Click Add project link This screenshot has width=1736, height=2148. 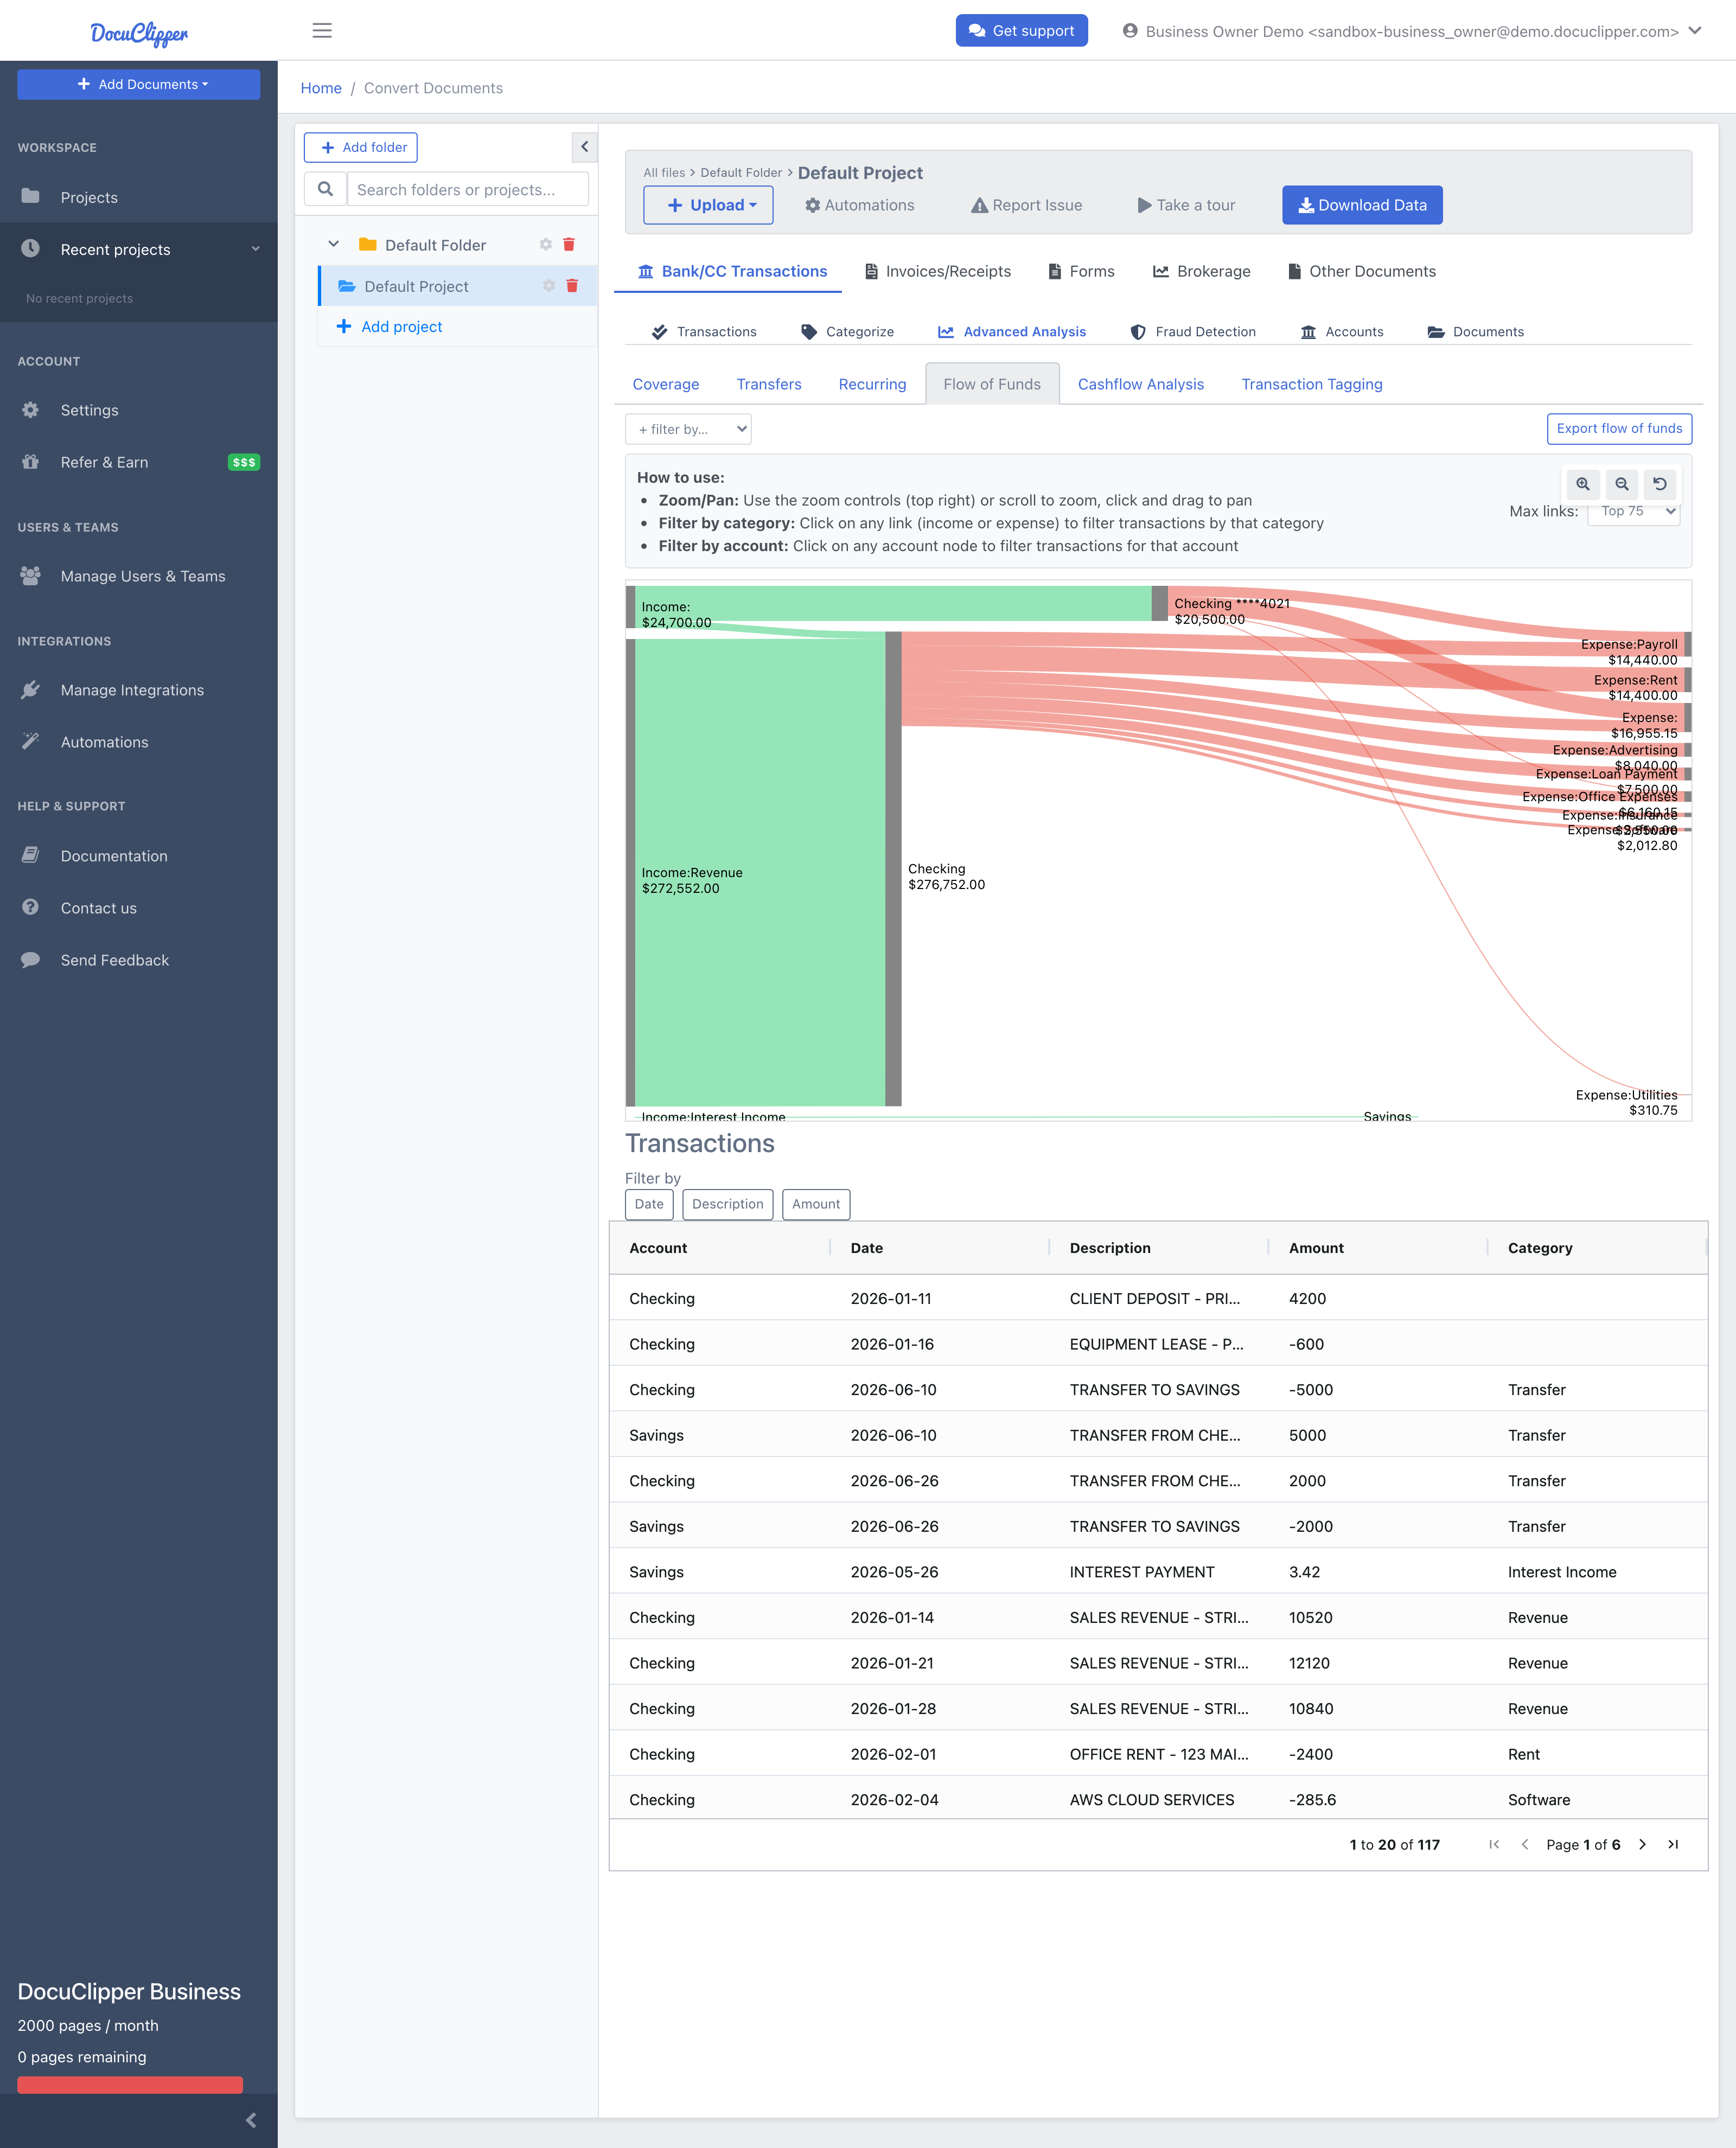coord(390,327)
